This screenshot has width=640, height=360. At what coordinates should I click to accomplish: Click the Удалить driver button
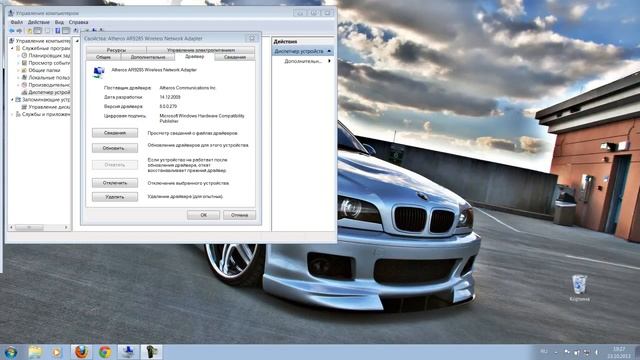(x=115, y=197)
